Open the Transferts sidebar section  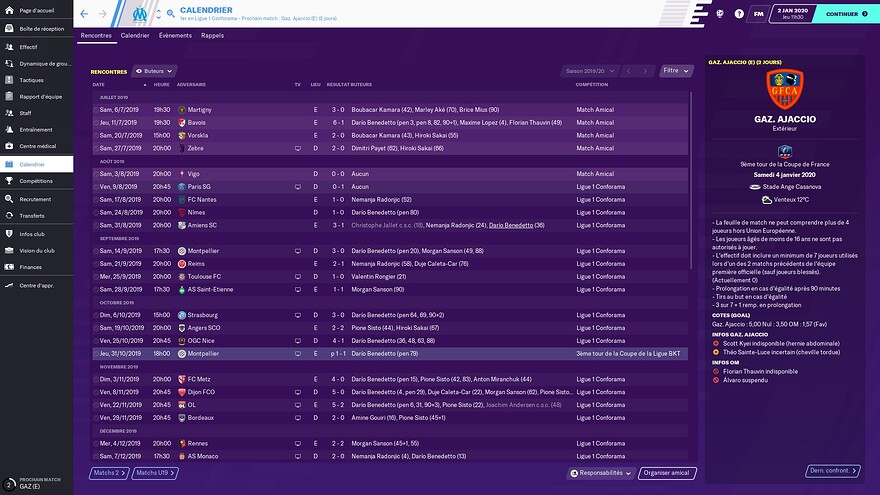pyautogui.click(x=33, y=215)
